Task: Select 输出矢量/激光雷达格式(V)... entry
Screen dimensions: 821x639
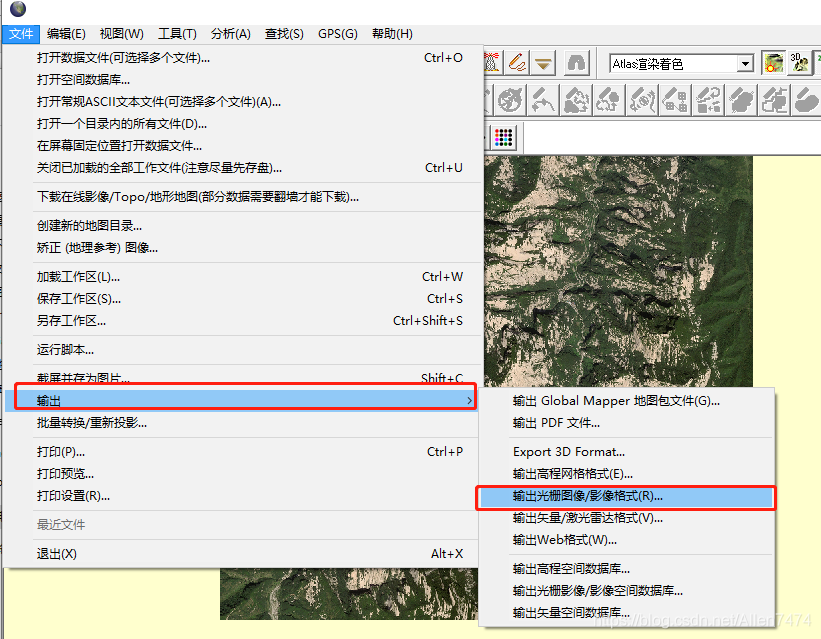Action: point(587,518)
